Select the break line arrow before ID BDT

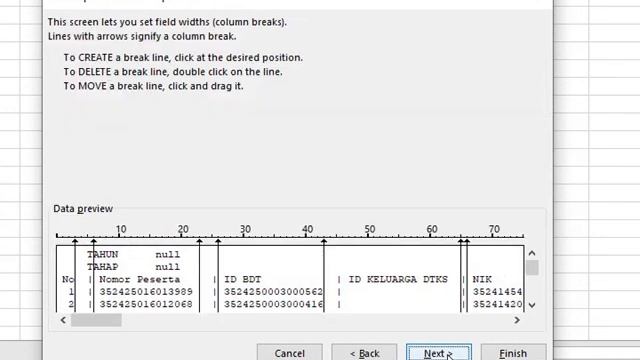tap(218, 242)
